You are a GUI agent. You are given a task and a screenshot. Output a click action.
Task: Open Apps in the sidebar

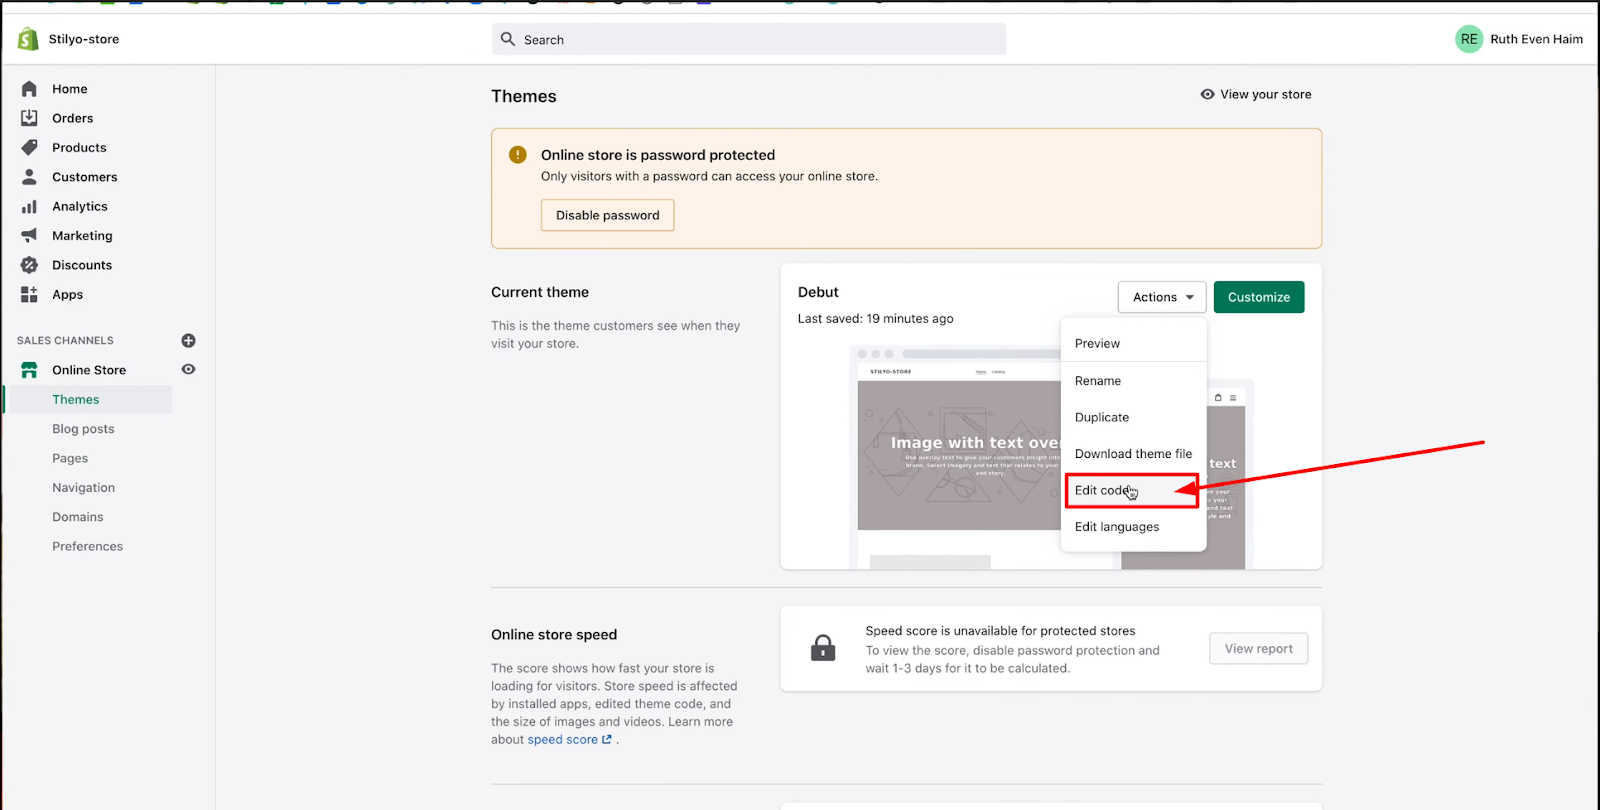point(68,295)
